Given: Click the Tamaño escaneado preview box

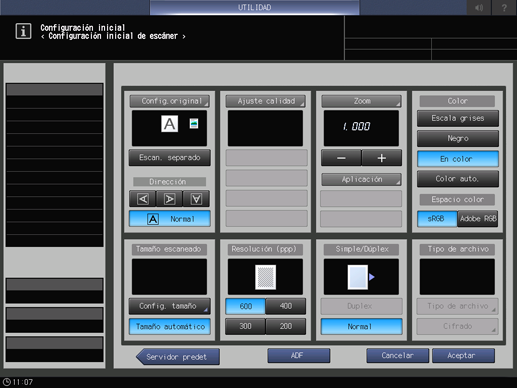Looking at the screenshot, I should click(169, 276).
